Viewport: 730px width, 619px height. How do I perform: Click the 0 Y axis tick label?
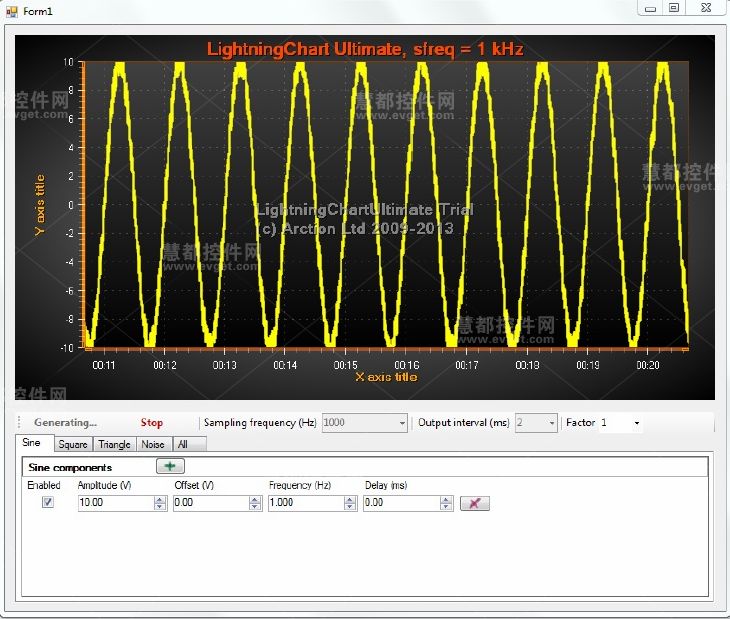pos(71,205)
